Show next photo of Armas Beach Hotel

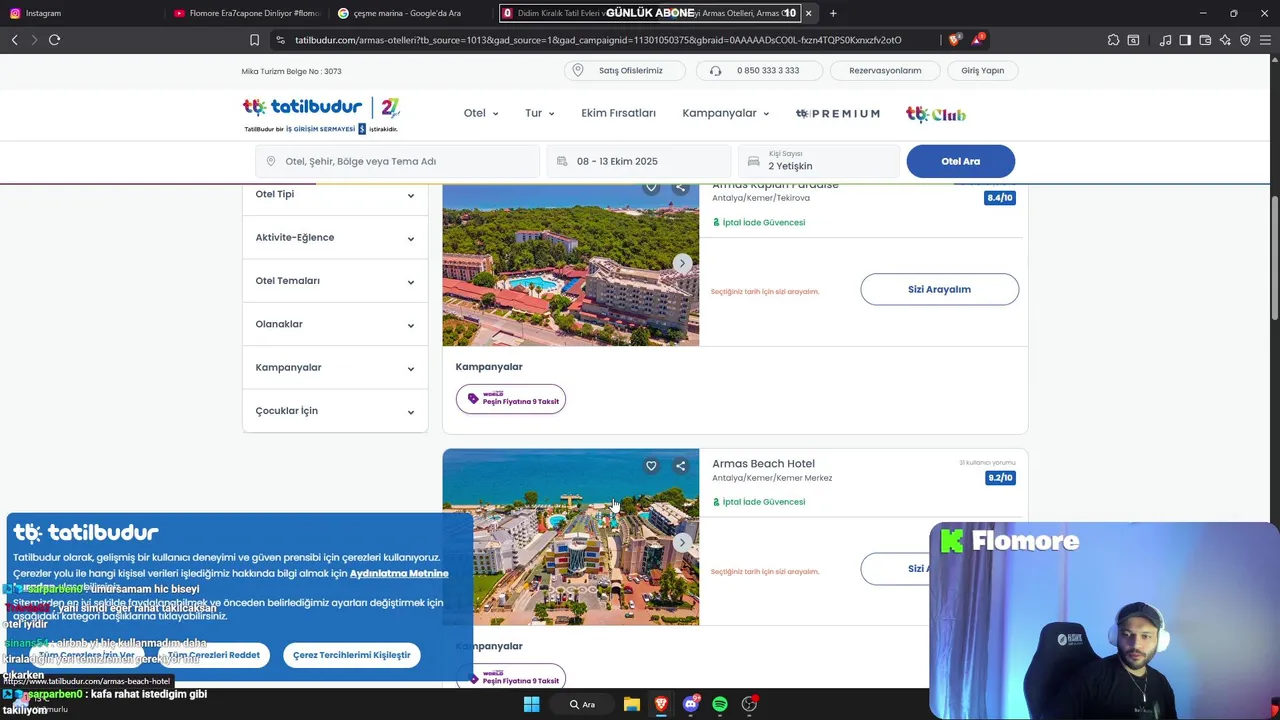click(682, 542)
